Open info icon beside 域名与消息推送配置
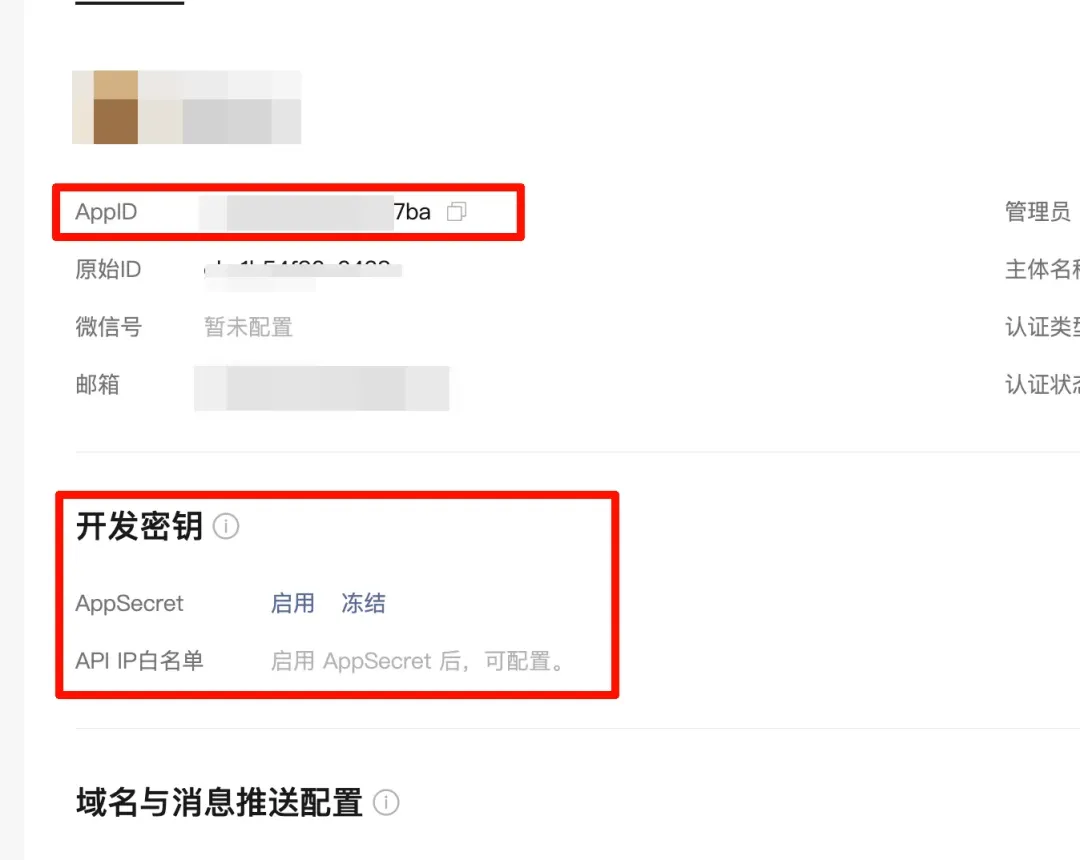The height and width of the screenshot is (860, 1080). tap(386, 803)
